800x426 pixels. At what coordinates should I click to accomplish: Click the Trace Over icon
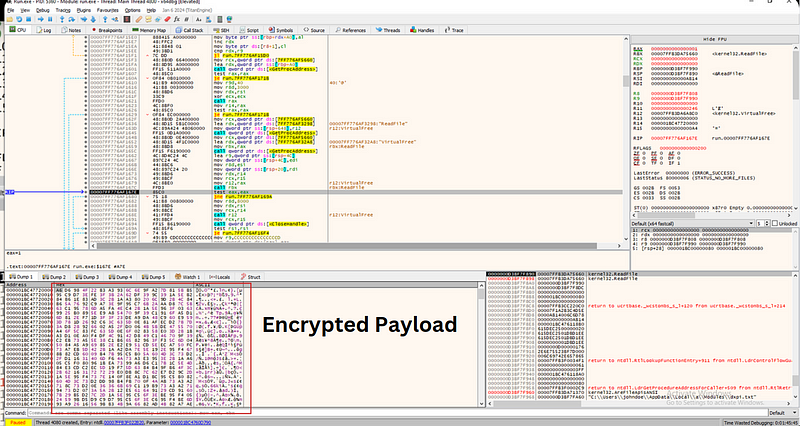pos(93,19)
